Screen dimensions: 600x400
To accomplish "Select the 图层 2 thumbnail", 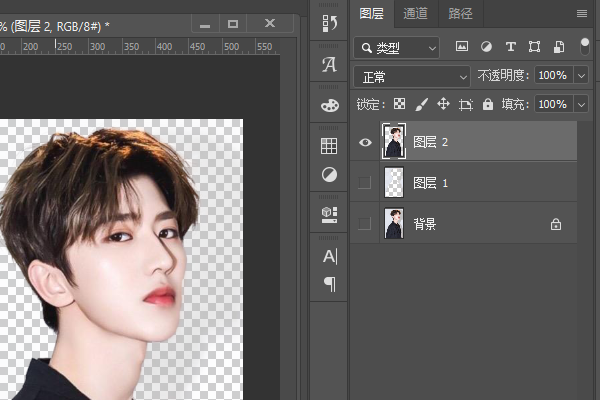I will pyautogui.click(x=394, y=141).
